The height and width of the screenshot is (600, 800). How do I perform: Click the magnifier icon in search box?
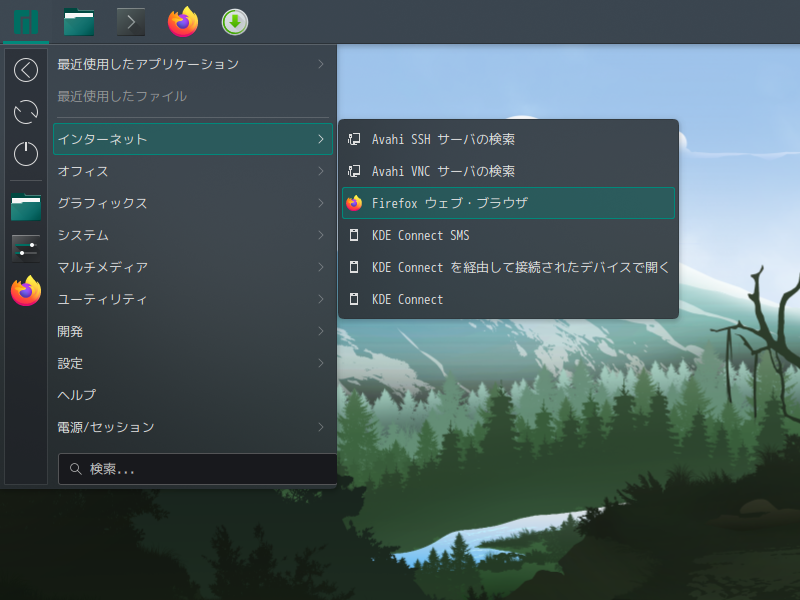coord(76,469)
